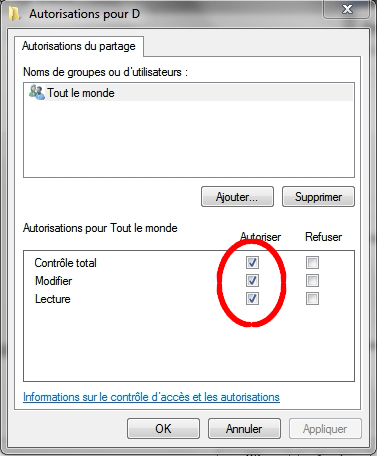Screen dimensions: 377x456
Task: Open the Autorisations du partage tab
Action: [79, 46]
